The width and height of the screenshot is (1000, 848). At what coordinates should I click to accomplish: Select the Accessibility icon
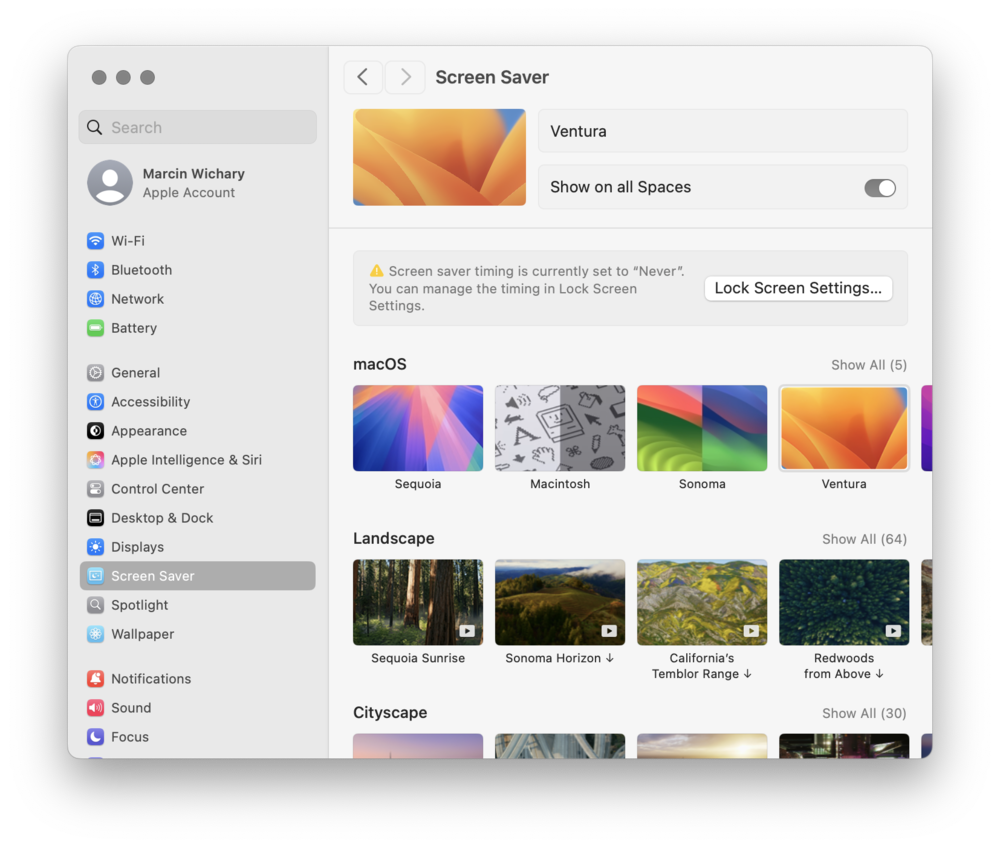tap(95, 402)
